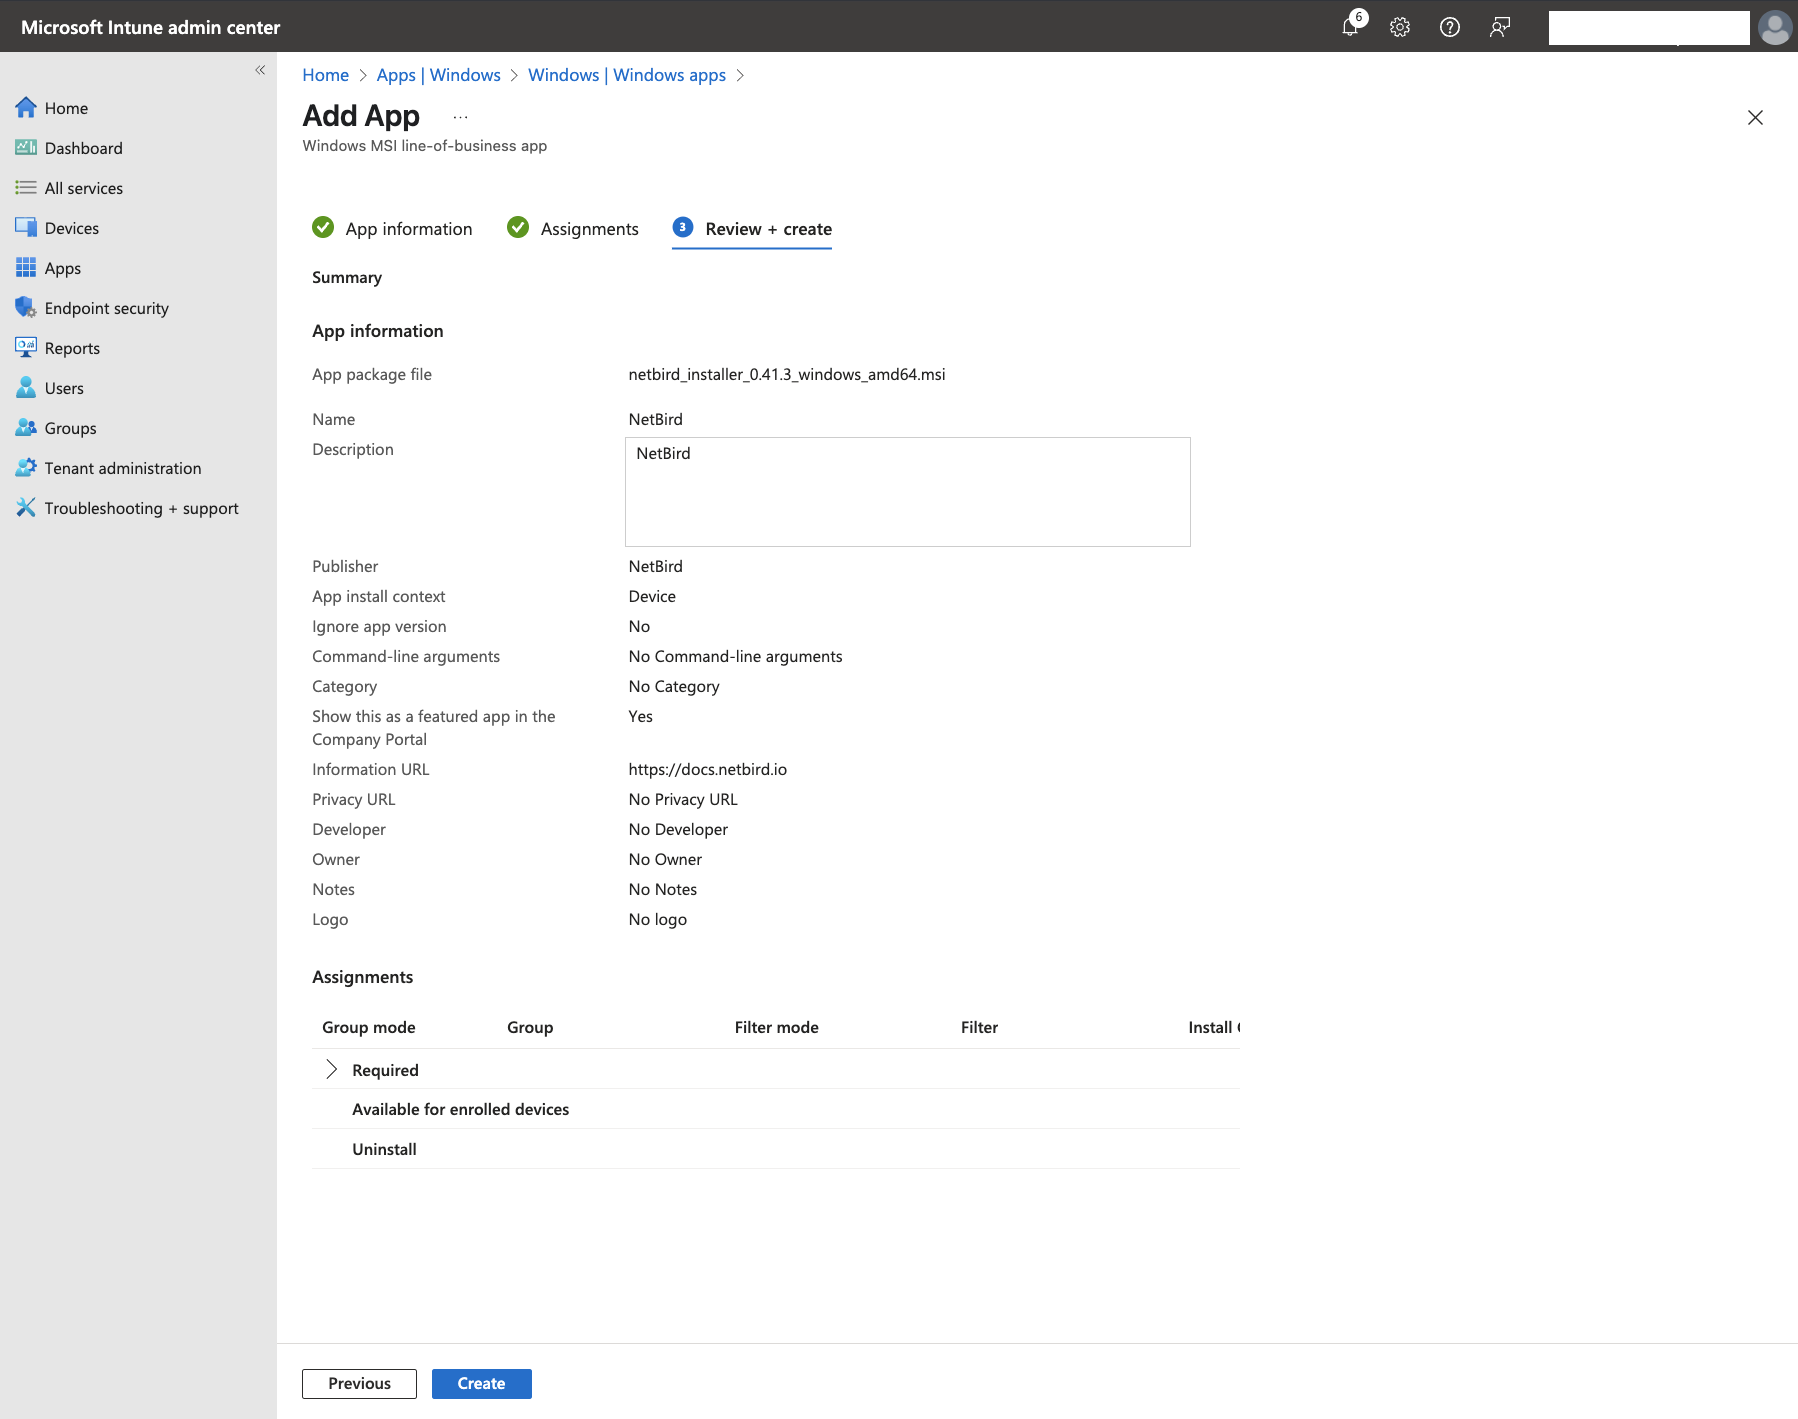
Task: Click the Create button
Action: click(x=481, y=1383)
